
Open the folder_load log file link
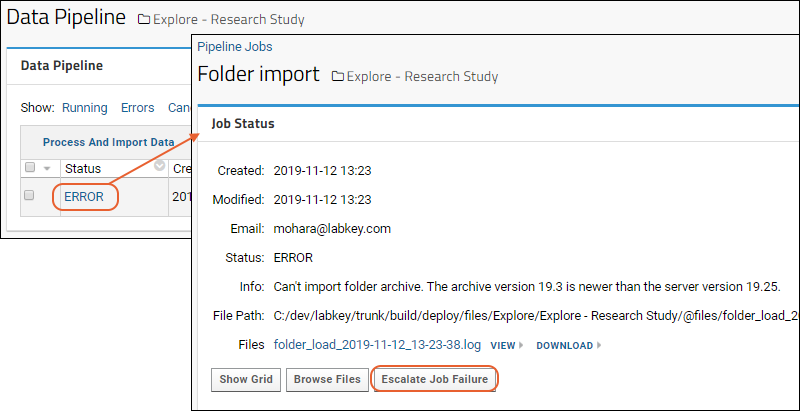pyautogui.click(x=378, y=345)
